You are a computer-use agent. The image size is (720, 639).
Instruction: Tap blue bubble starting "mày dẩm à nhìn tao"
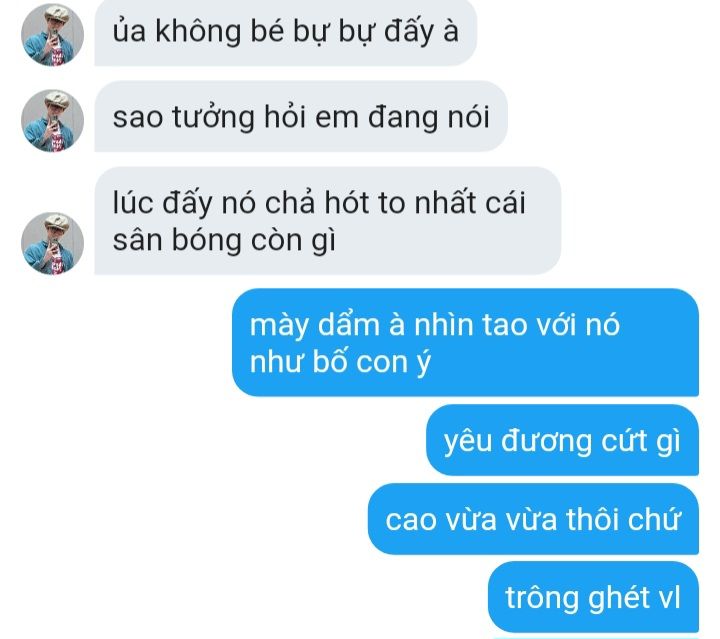click(465, 342)
